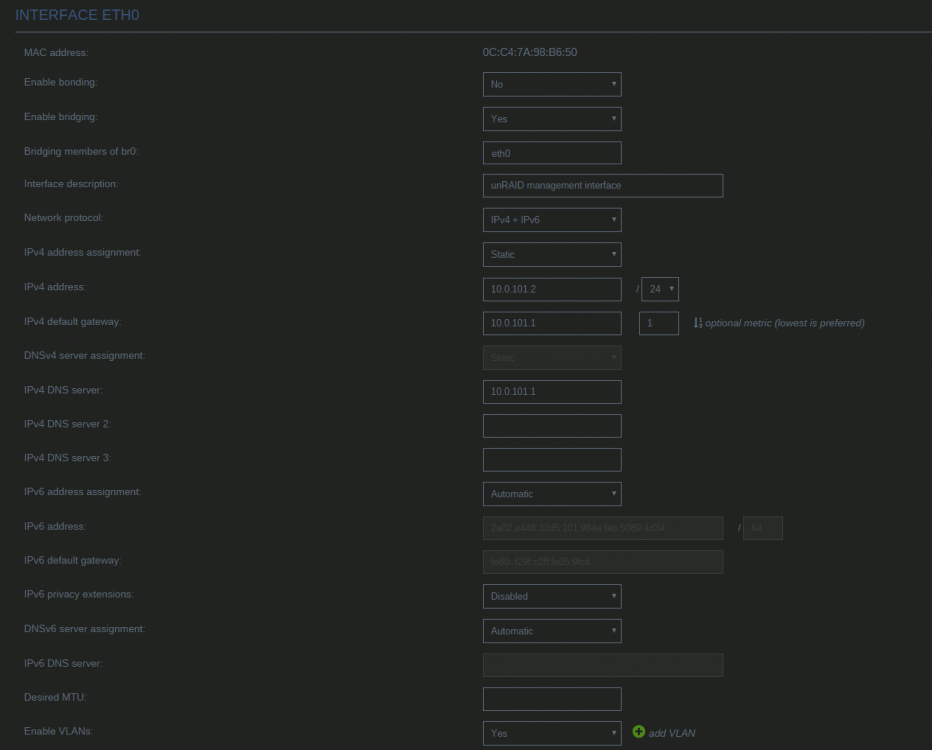This screenshot has width=932, height=750.
Task: Click the 'IPv6 privacy extensions:' label
Action: point(78,594)
